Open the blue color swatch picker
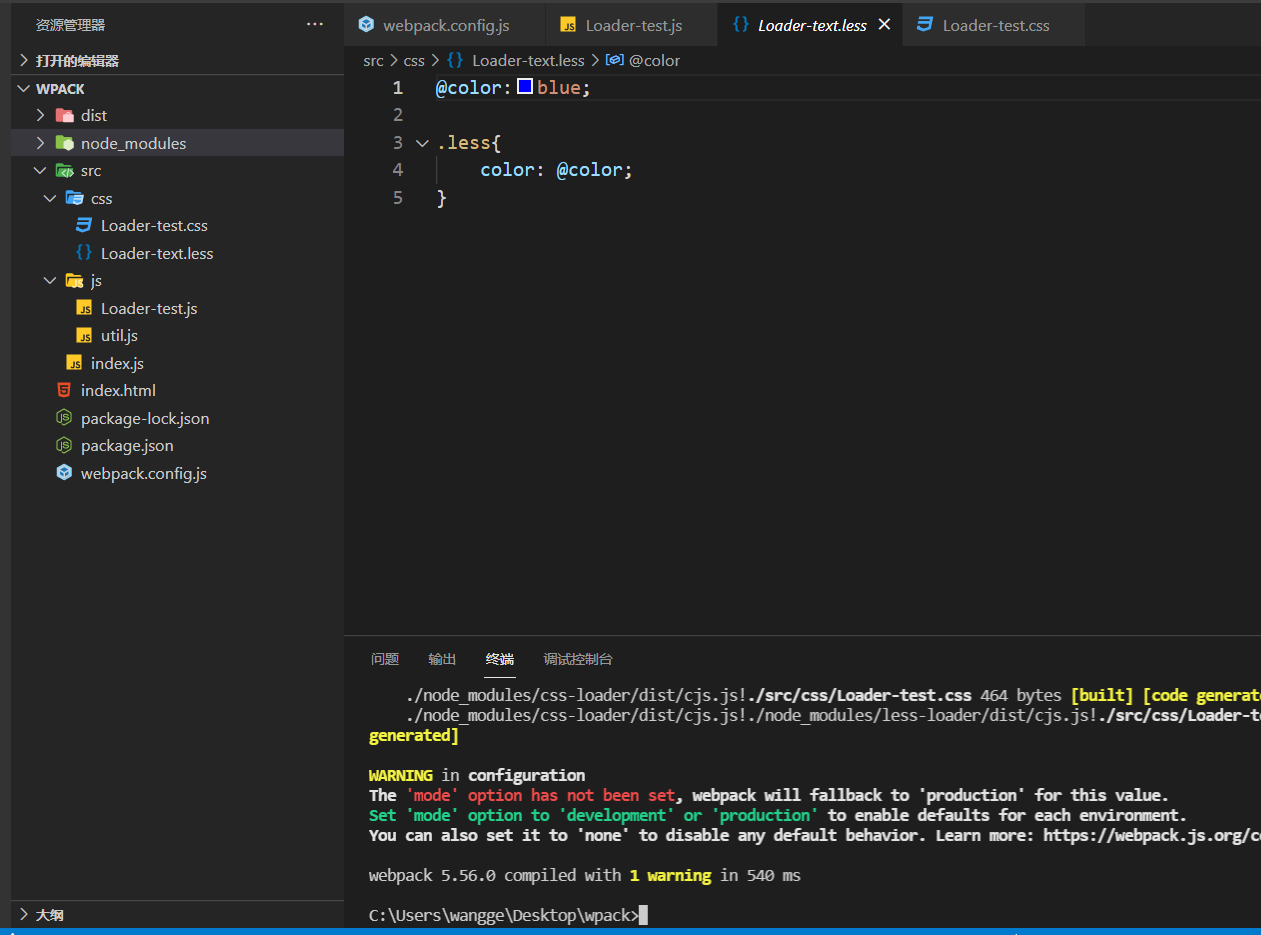The height and width of the screenshot is (935, 1261). click(x=525, y=87)
